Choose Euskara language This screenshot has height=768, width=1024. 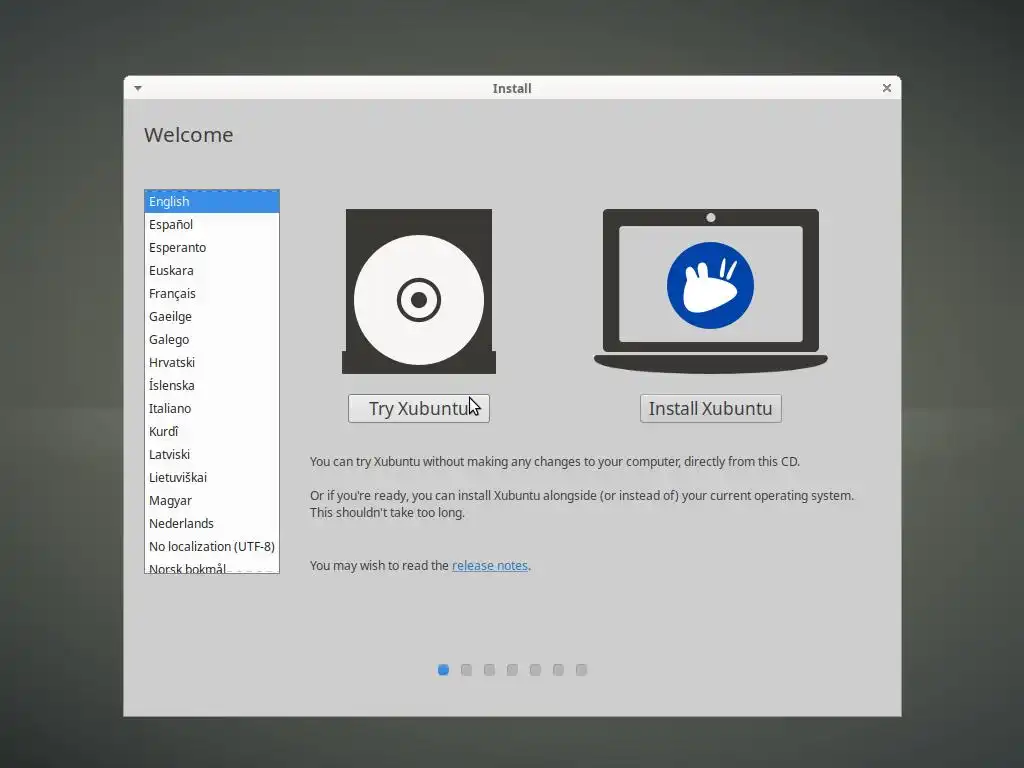(x=212, y=270)
